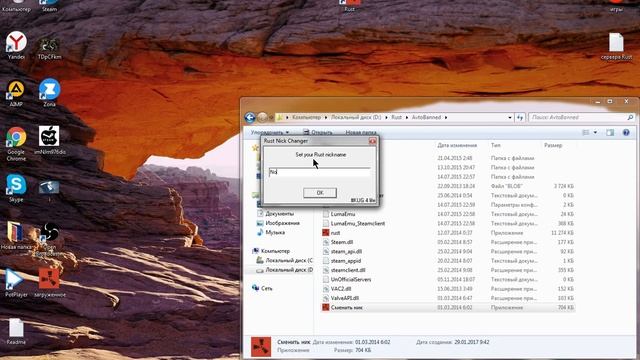Sort by Тип column header
The image size is (640, 360).
pyautogui.click(x=496, y=145)
